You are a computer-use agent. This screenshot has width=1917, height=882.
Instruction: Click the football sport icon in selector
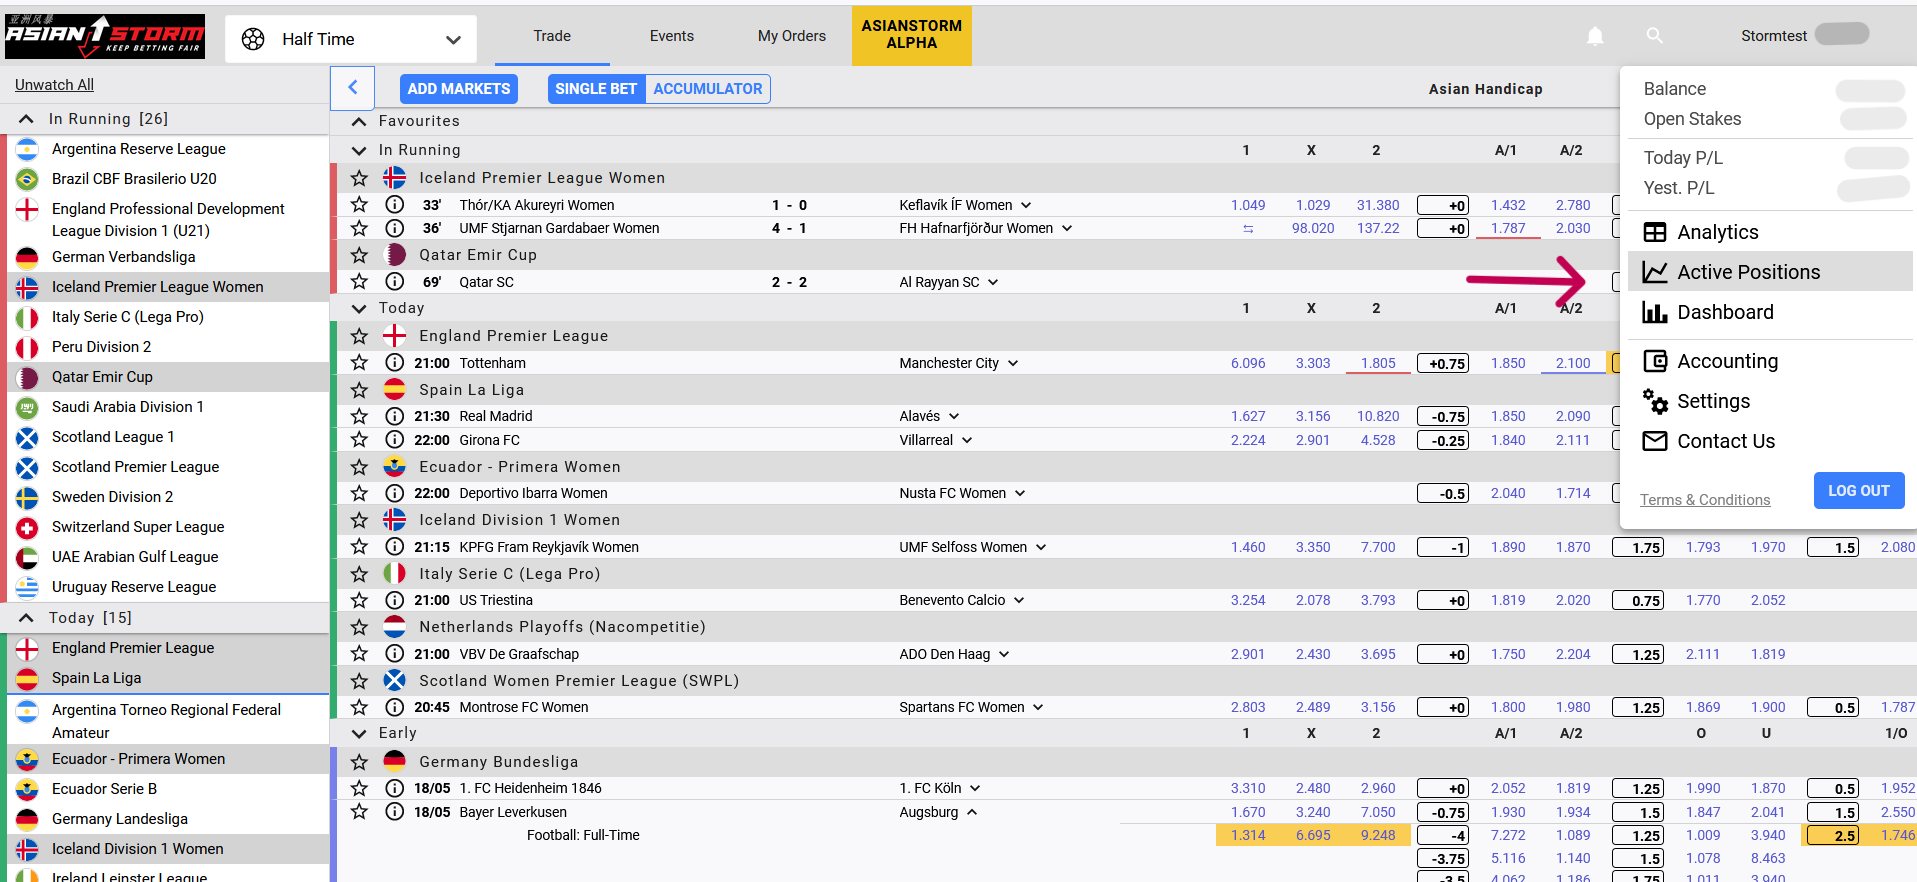[x=253, y=39]
